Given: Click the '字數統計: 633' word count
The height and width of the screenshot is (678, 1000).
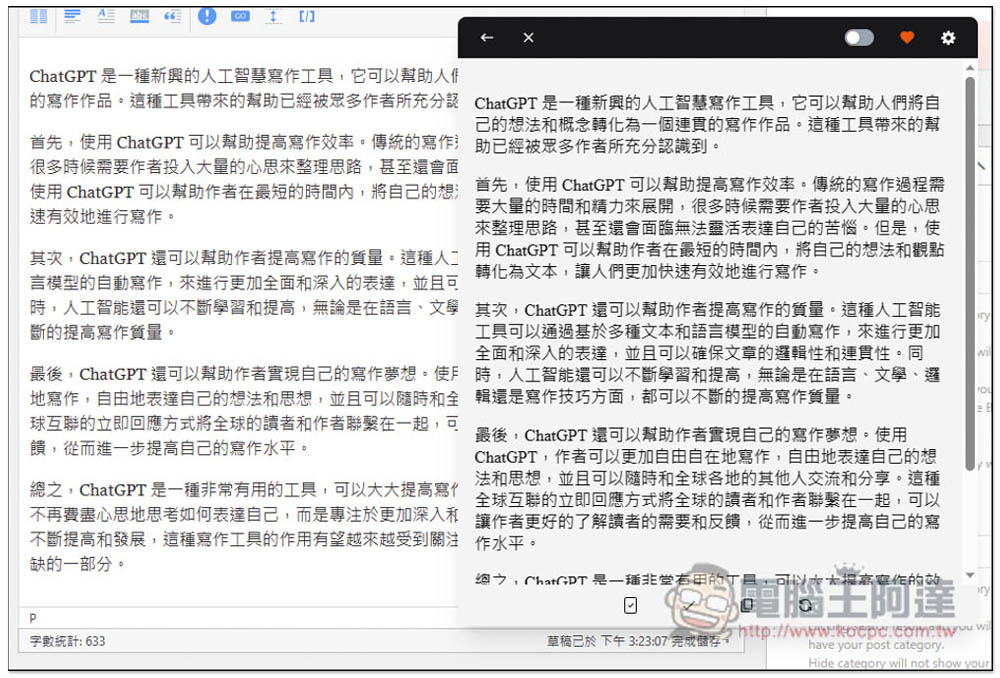Looking at the screenshot, I should [67, 641].
